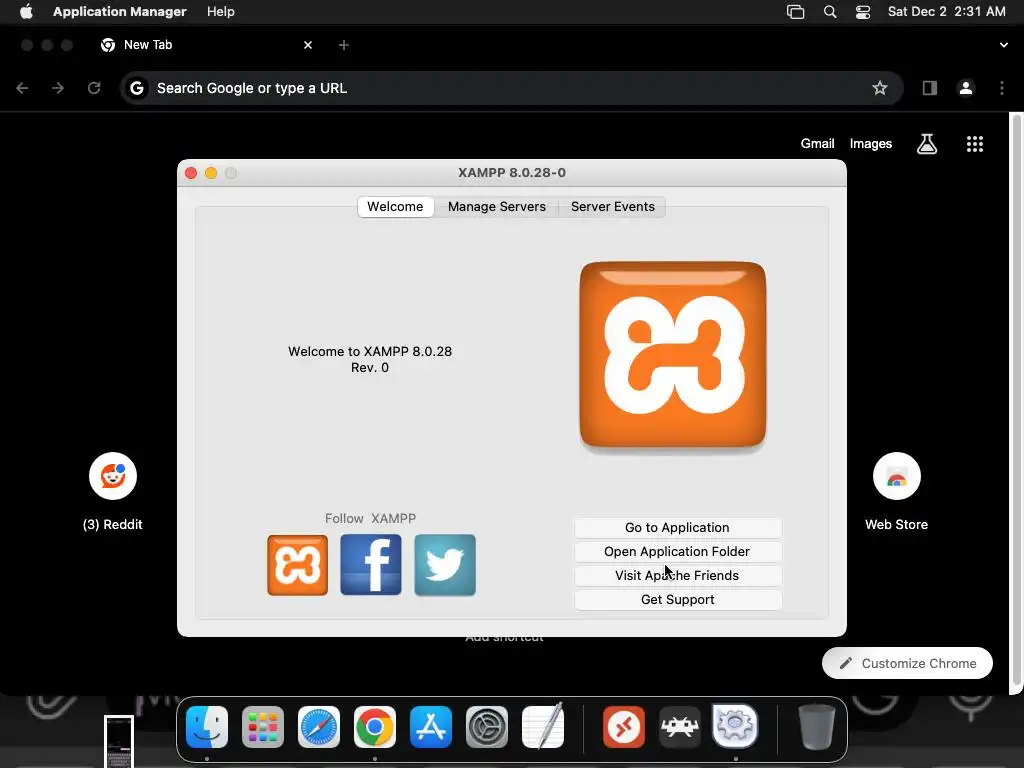
Task: Click the large XAMPP logo image
Action: coord(673,355)
